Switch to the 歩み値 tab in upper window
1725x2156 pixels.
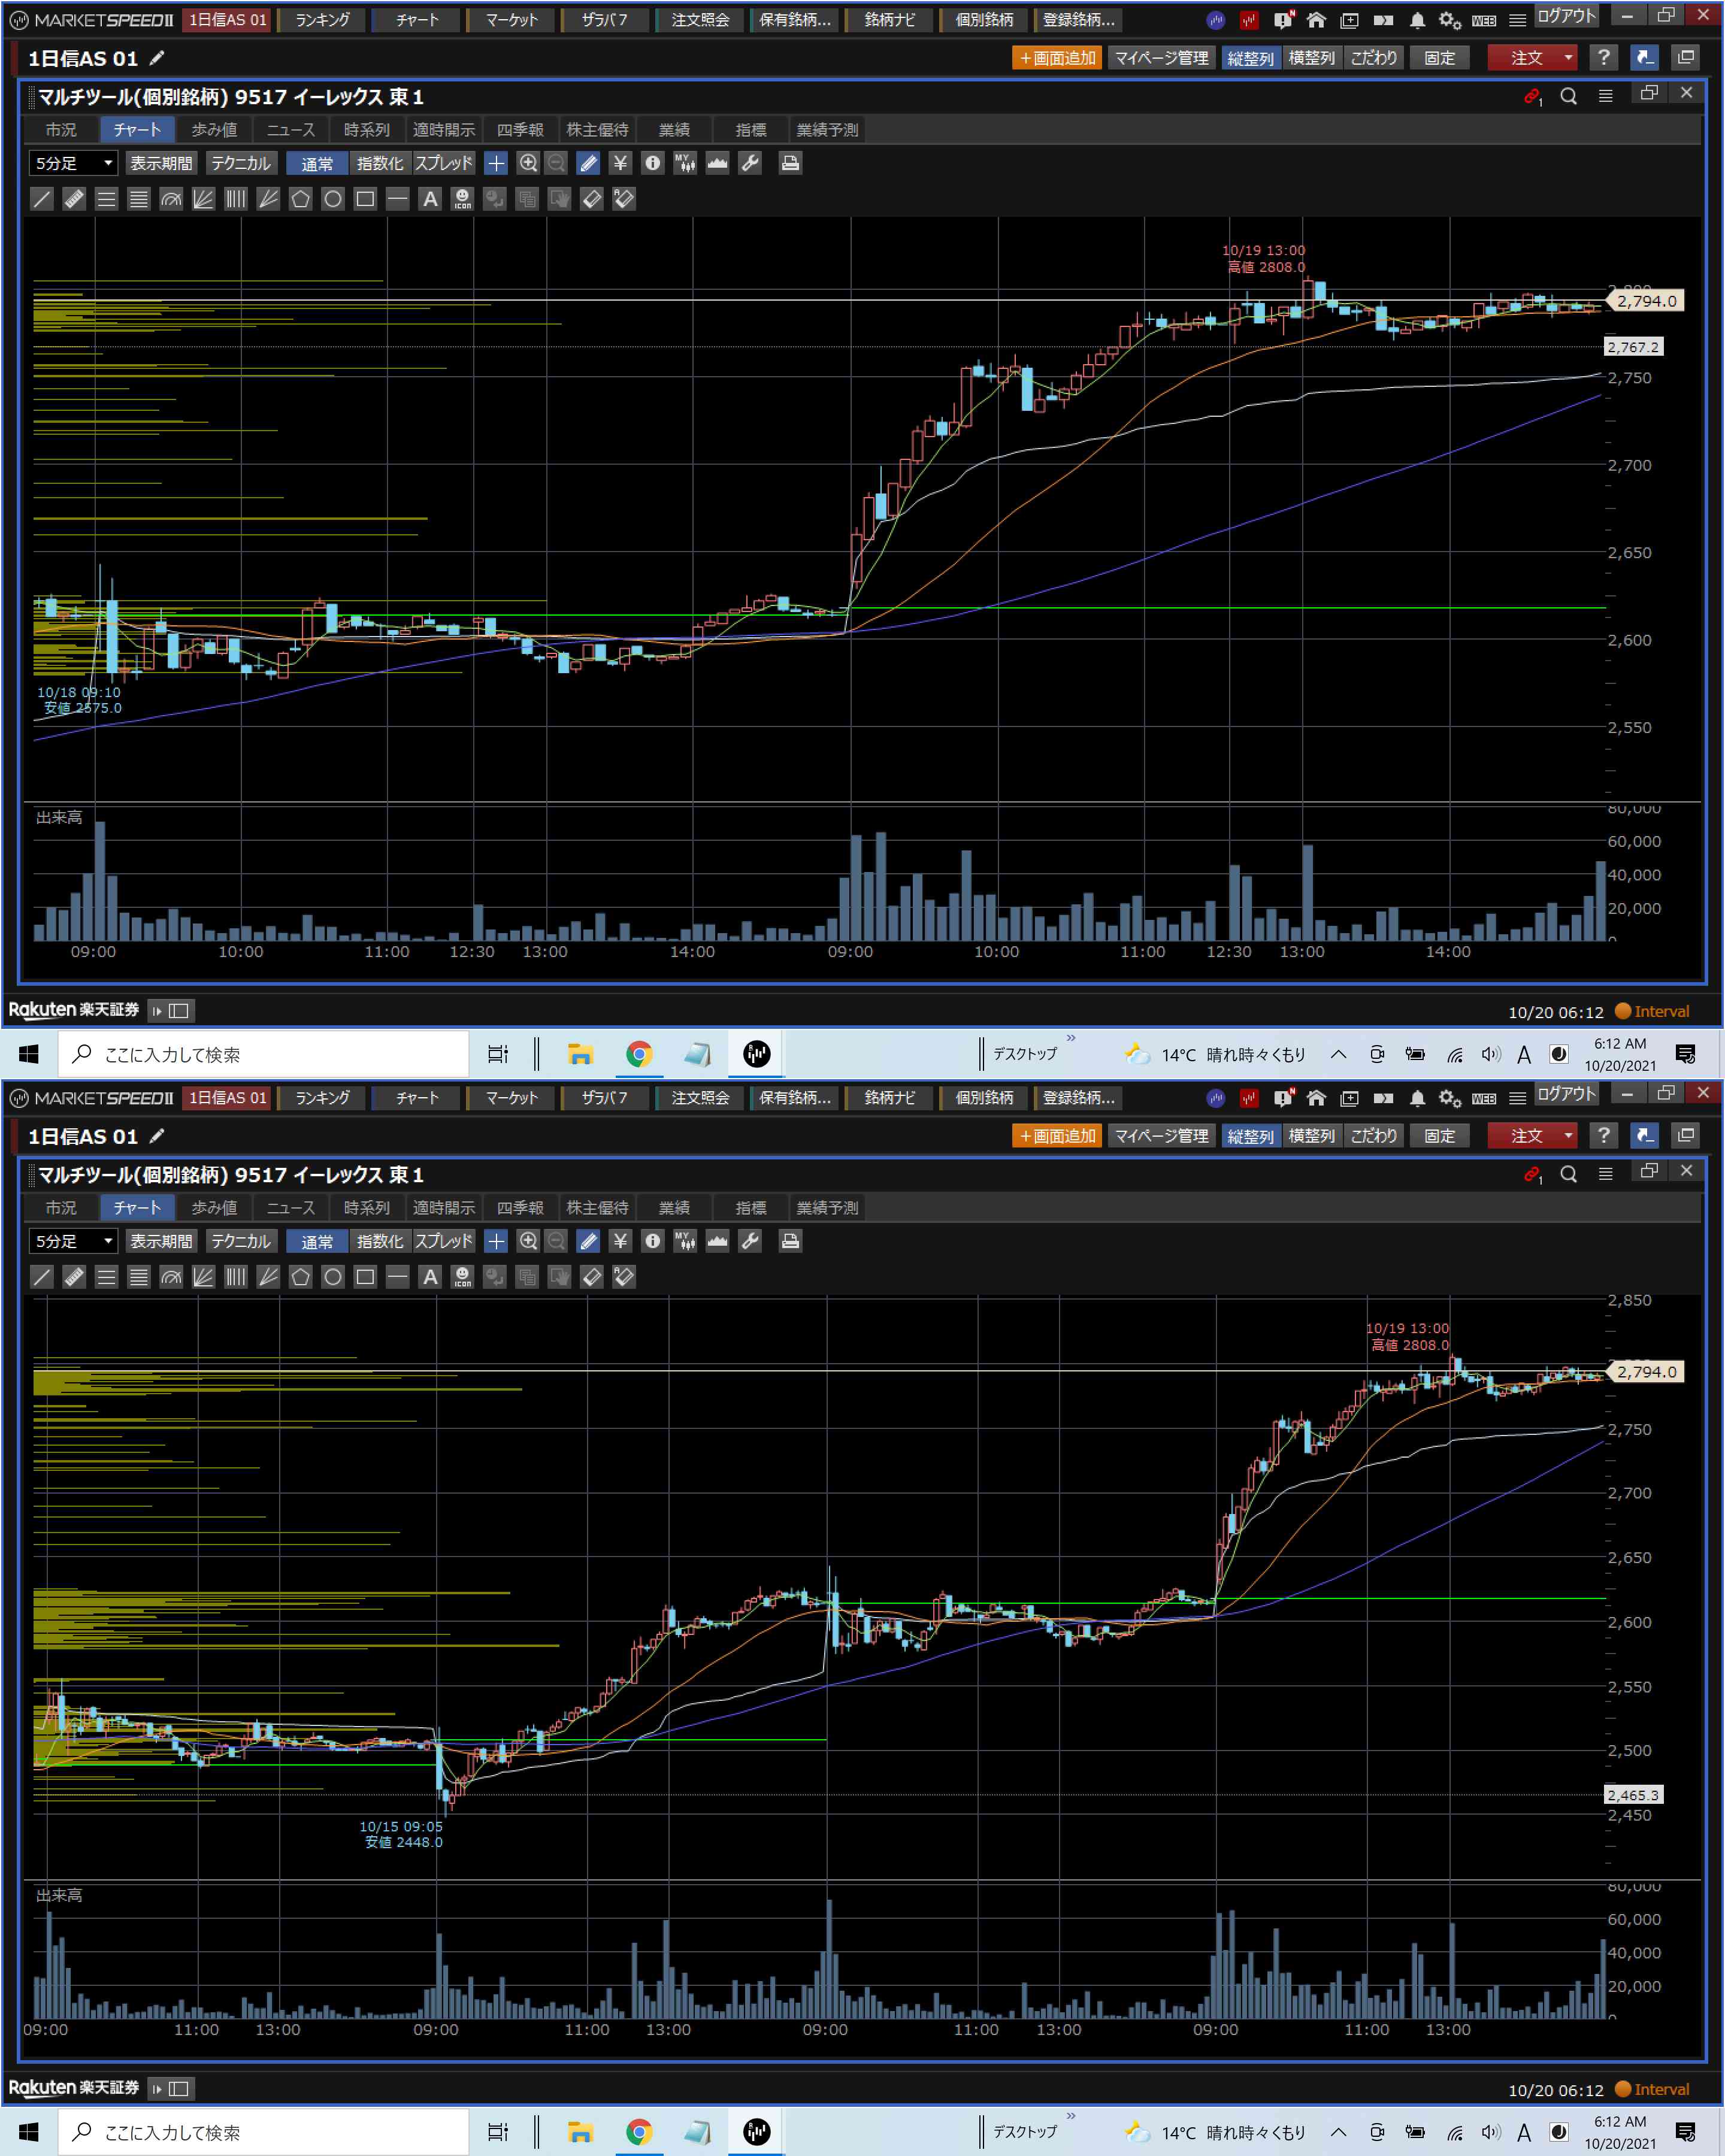pos(214,130)
